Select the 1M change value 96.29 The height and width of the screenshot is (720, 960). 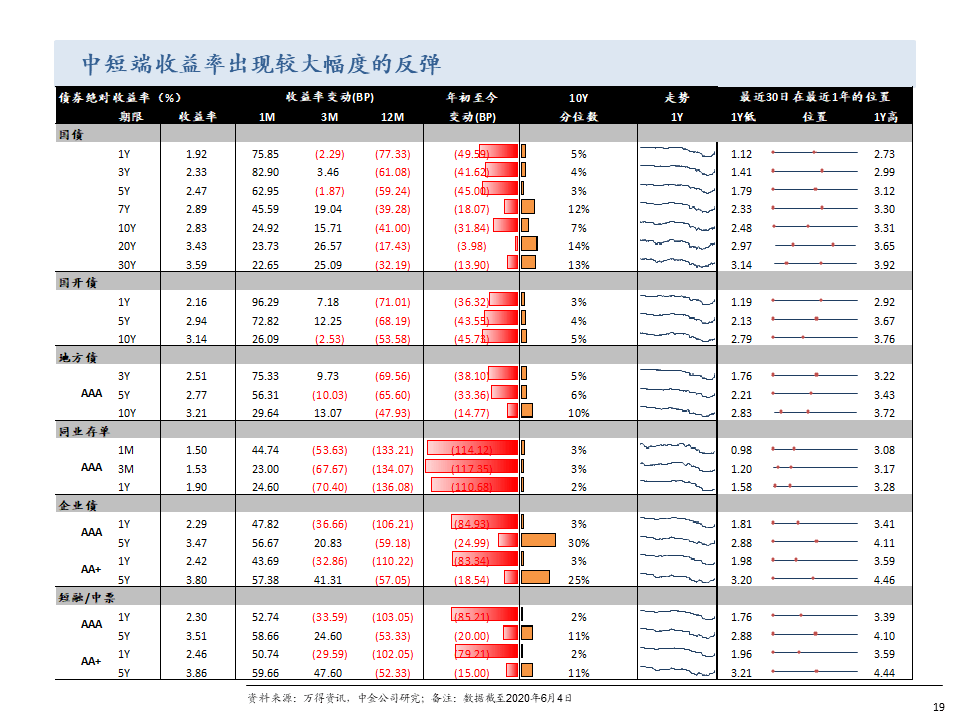[265, 302]
